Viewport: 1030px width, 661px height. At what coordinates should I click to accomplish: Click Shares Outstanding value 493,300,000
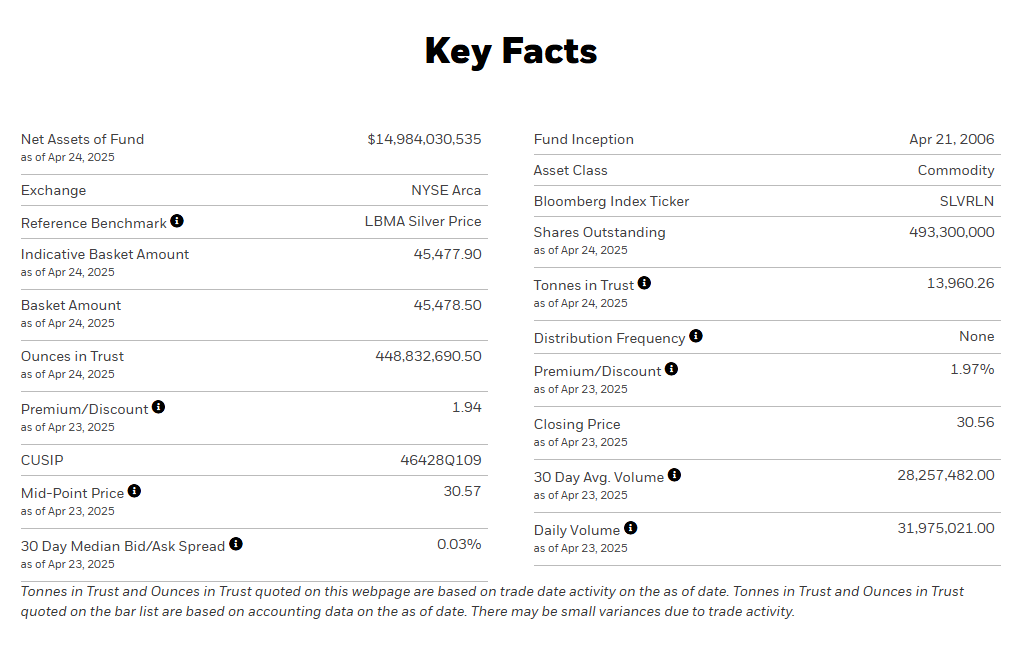click(946, 233)
